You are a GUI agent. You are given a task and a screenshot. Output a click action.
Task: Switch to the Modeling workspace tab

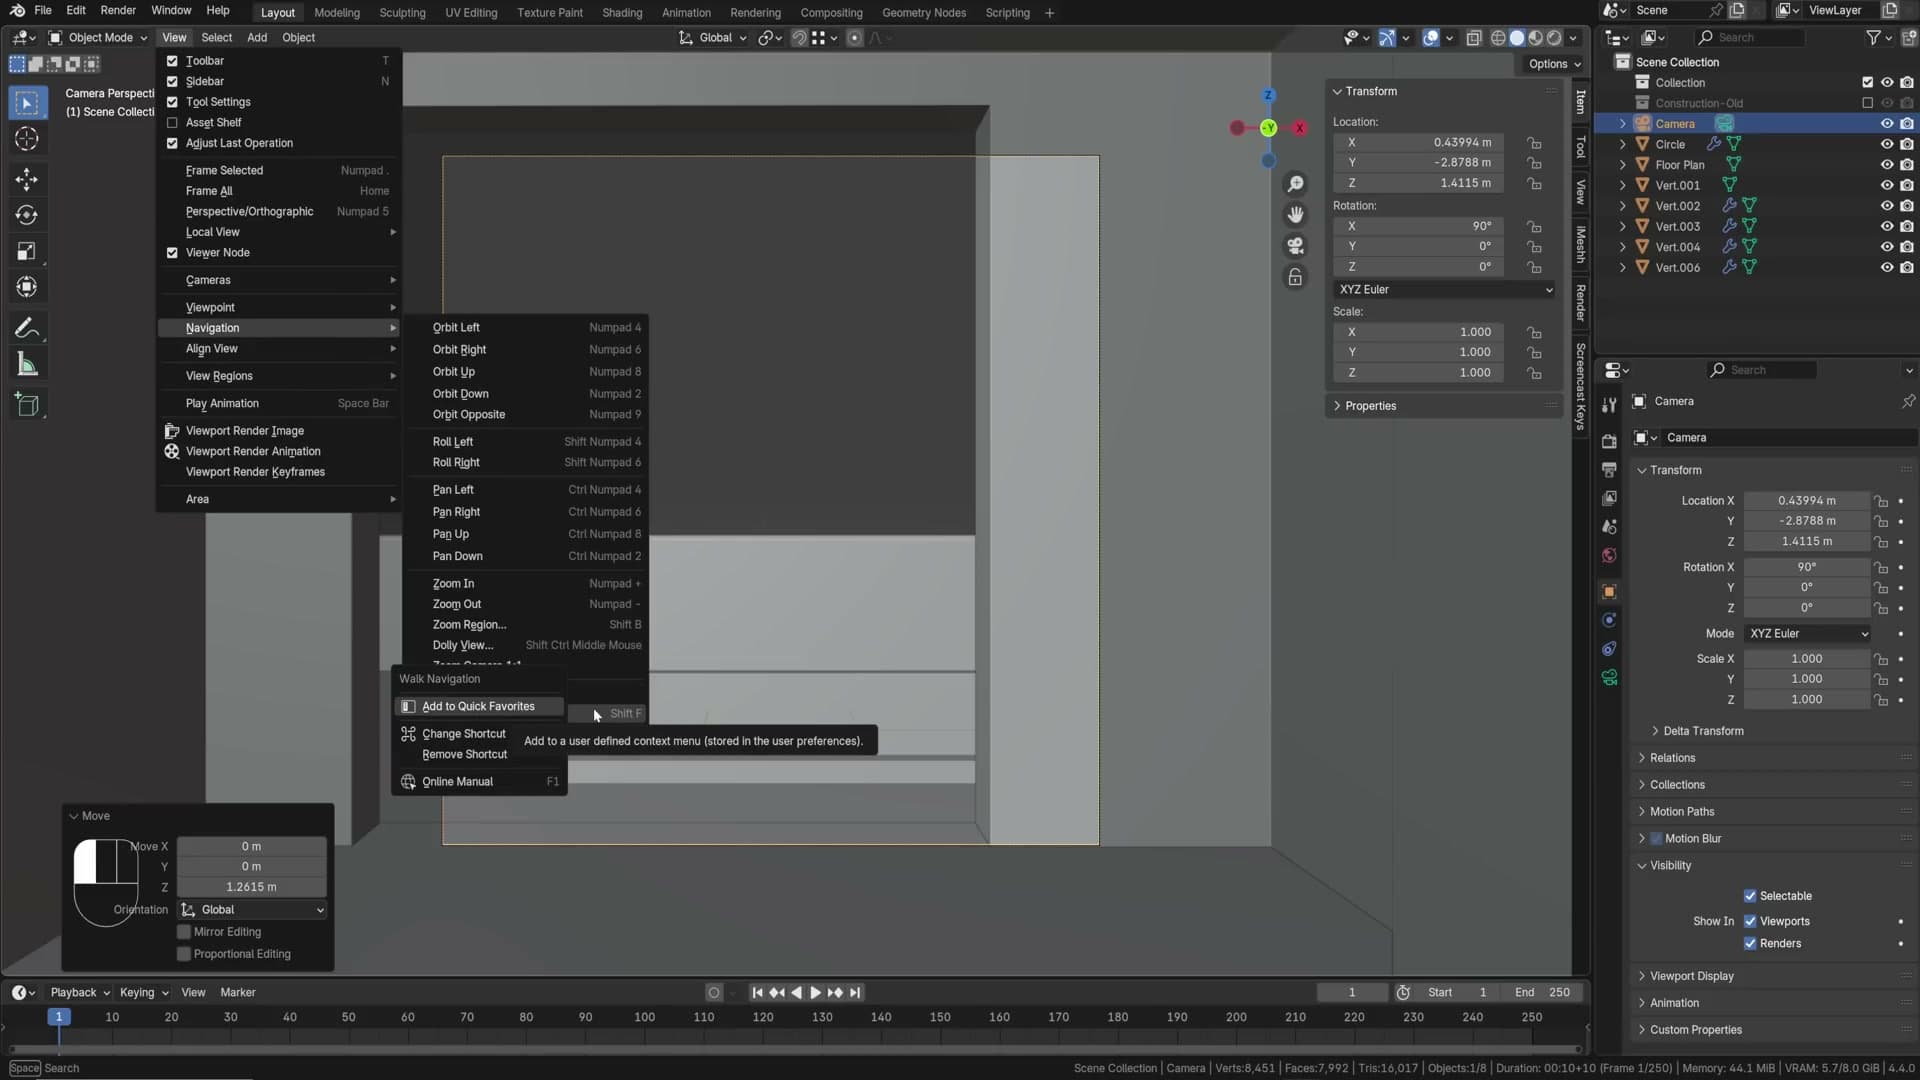coord(336,13)
